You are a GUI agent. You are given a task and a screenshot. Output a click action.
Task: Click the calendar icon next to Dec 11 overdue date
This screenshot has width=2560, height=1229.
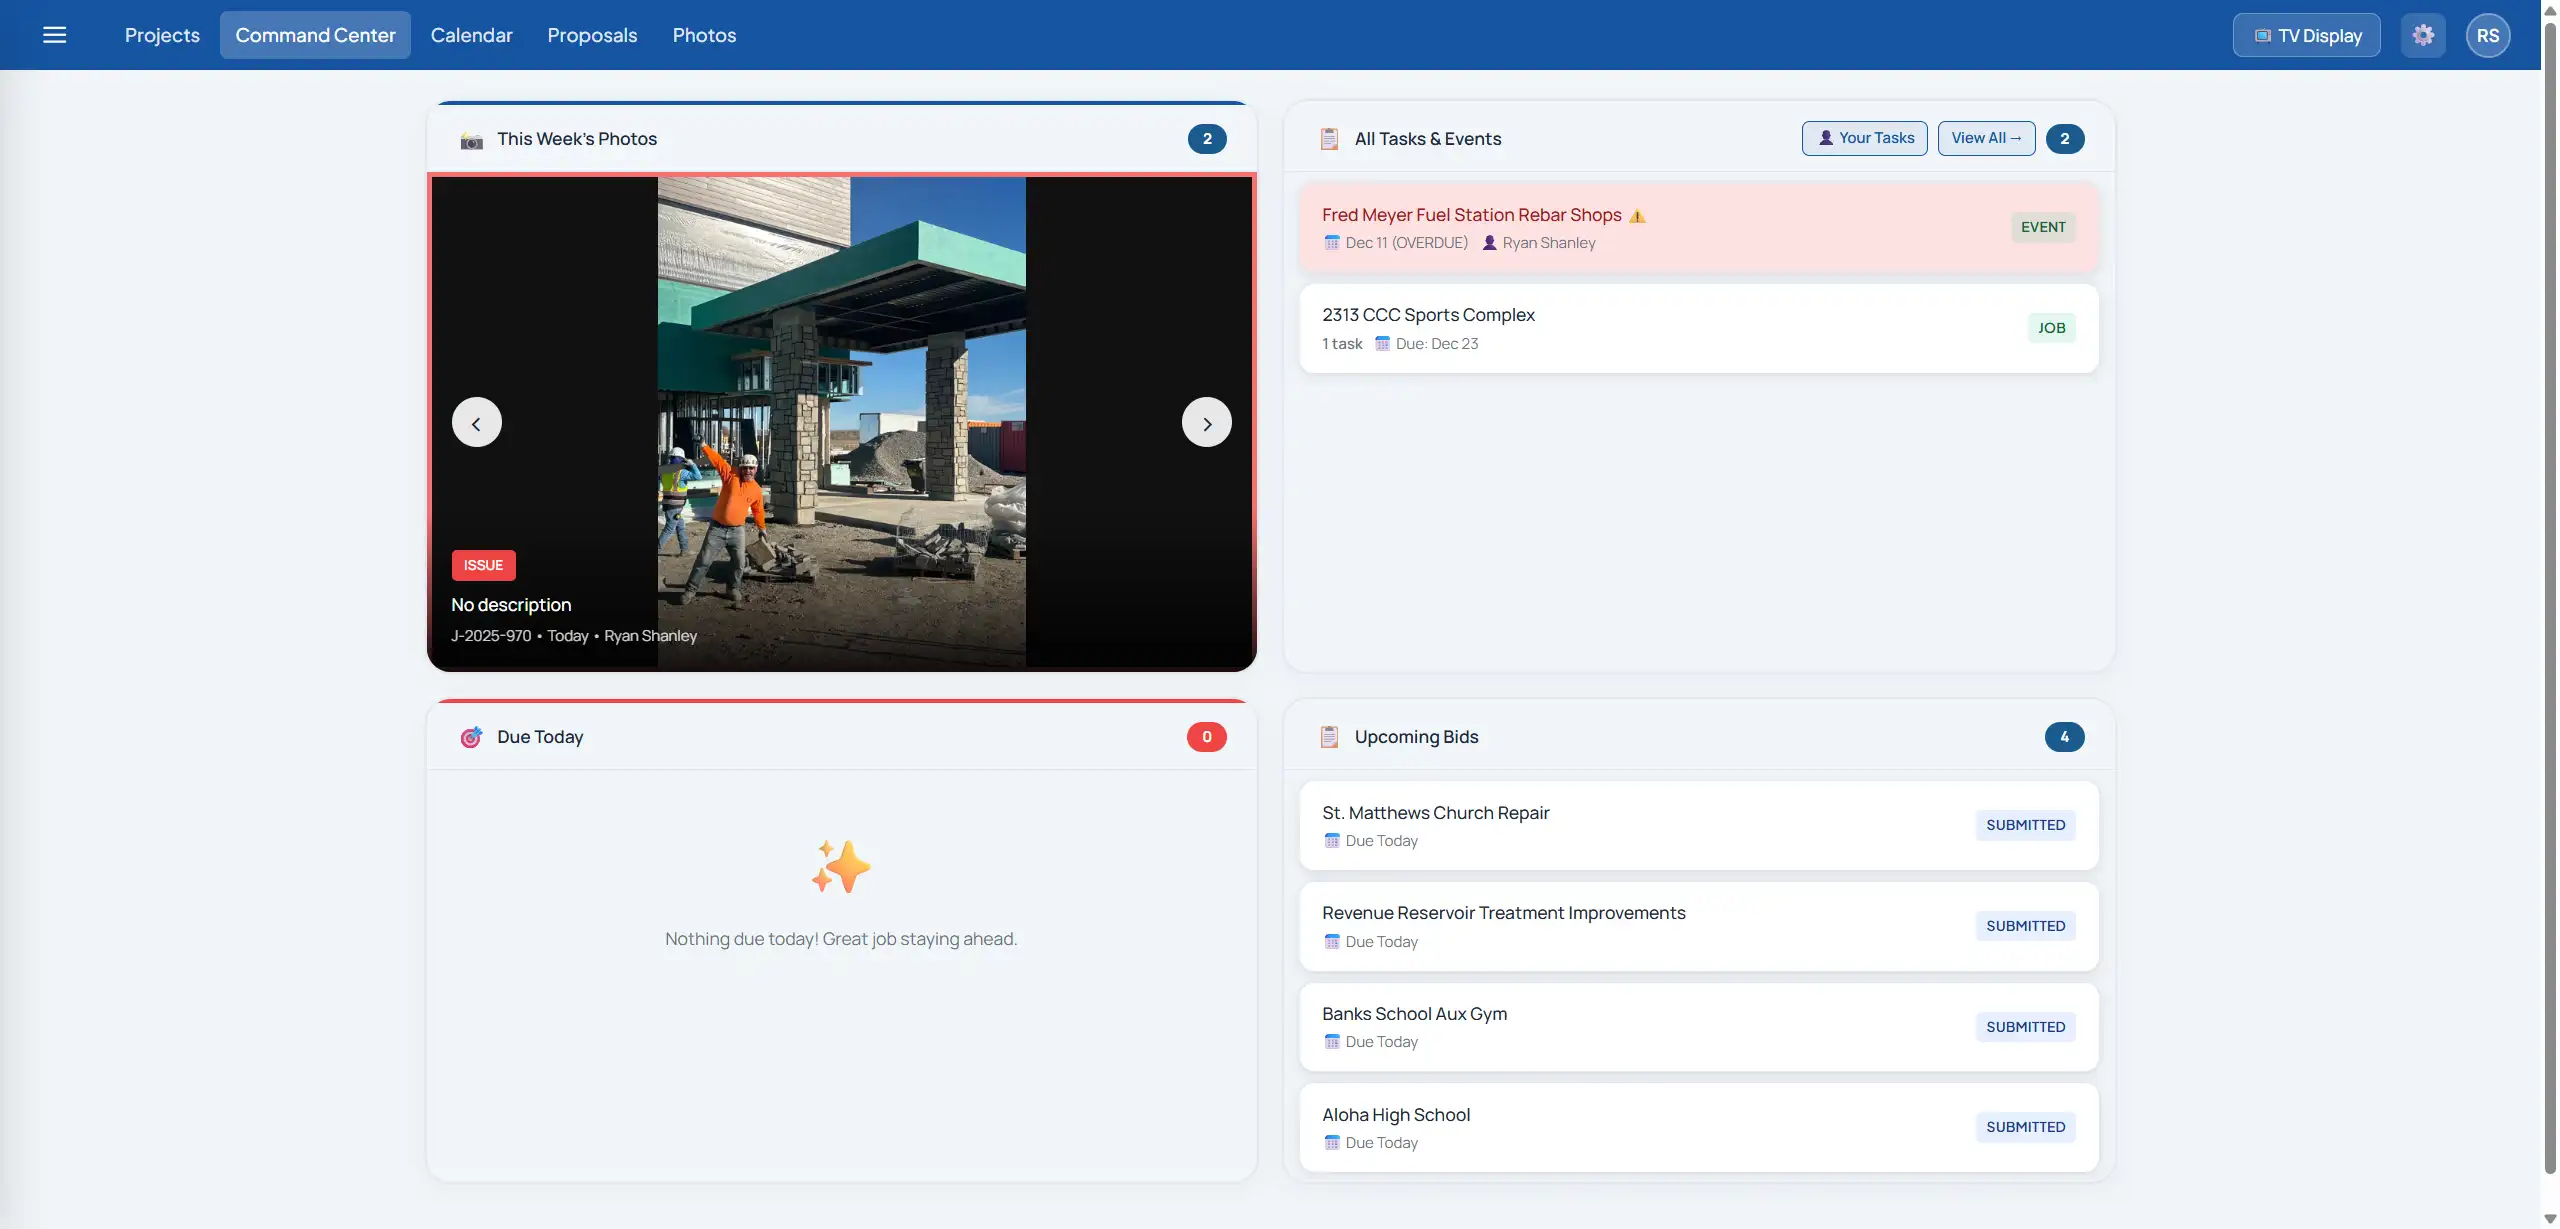(x=1332, y=242)
